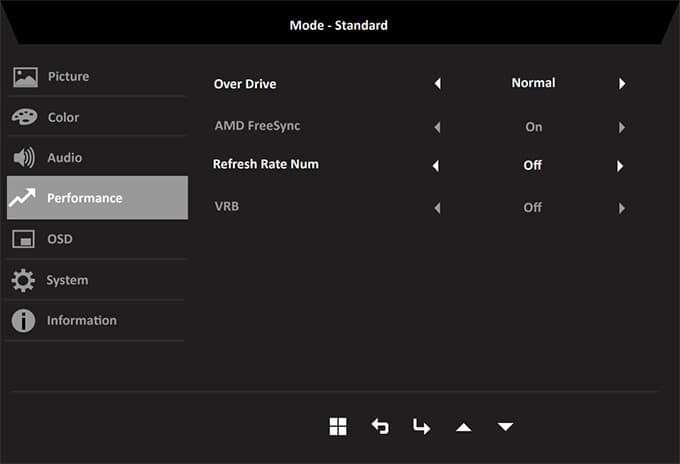Click the Picture landscape icon

coord(25,77)
